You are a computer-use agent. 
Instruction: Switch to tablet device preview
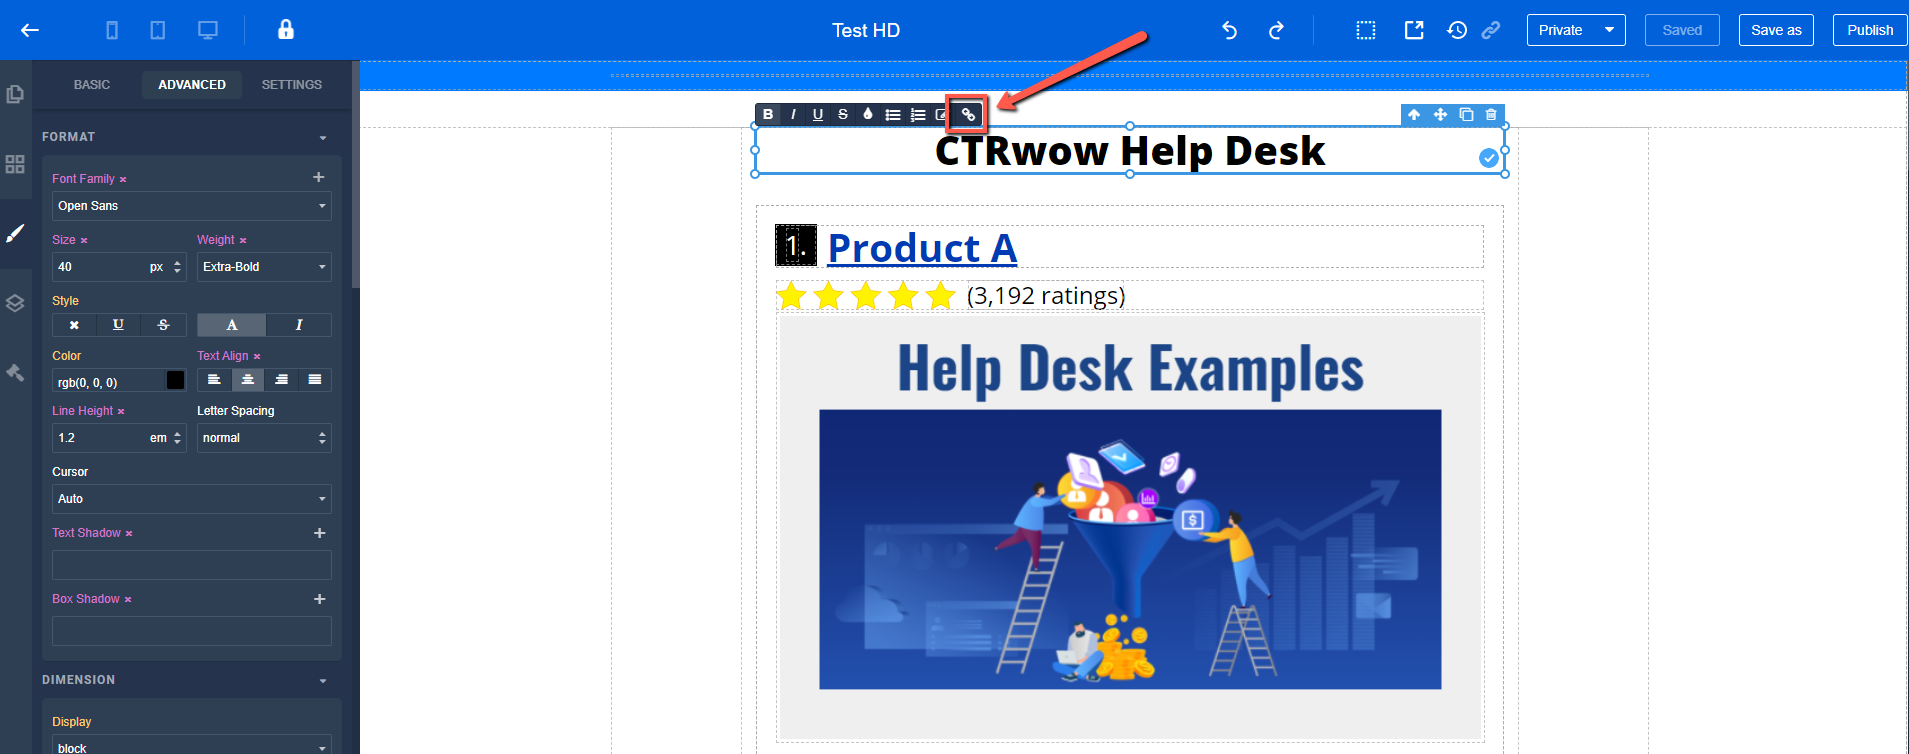tap(158, 30)
